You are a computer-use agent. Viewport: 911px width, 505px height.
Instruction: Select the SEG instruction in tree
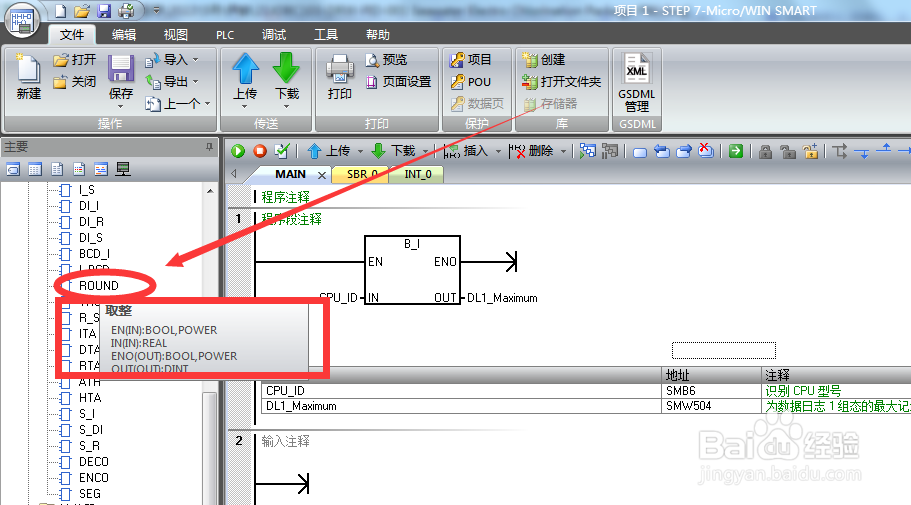(89, 494)
